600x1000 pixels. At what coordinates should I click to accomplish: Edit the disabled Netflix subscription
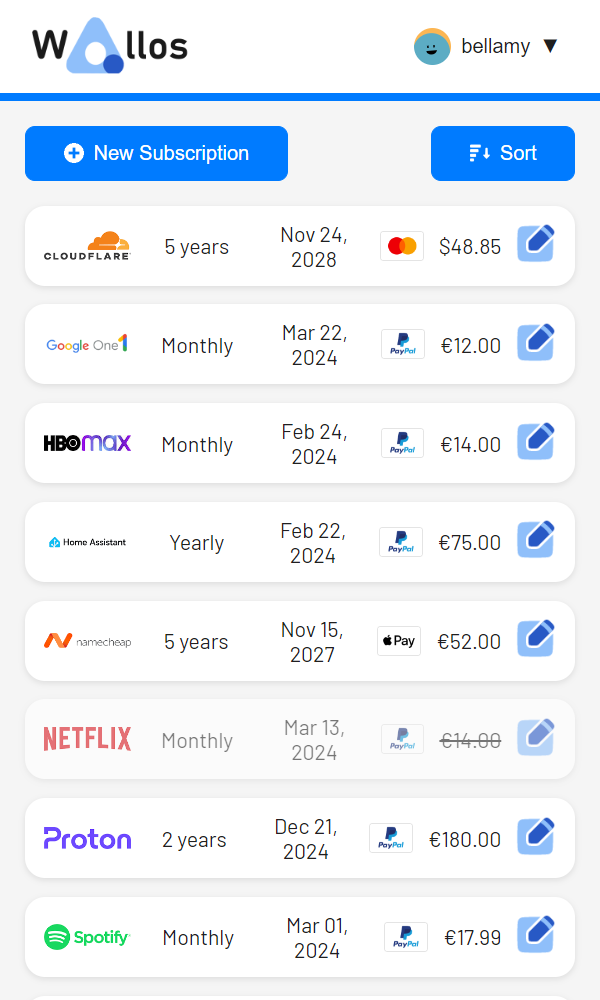(536, 738)
